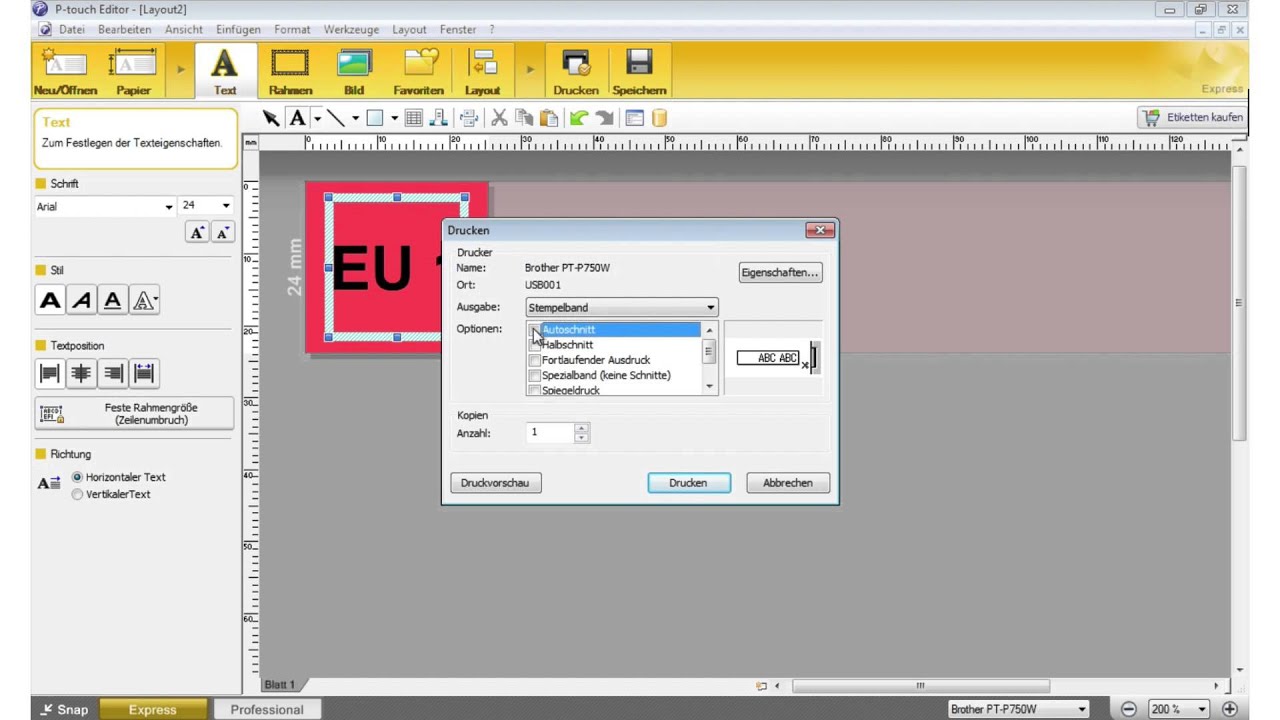Click the Drucken ribbon icon
Image resolution: width=1280 pixels, height=720 pixels.
tap(576, 72)
